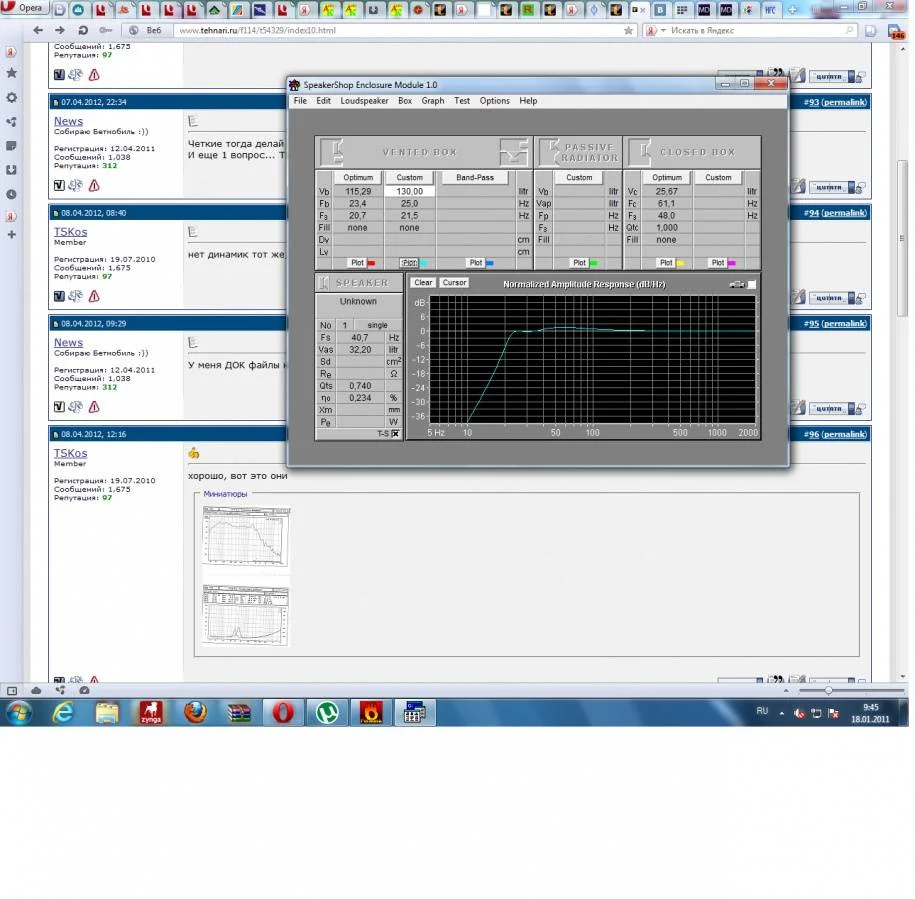Open Opera sidebar history clock panel
Screen dimensions: 915x899
coord(11,194)
